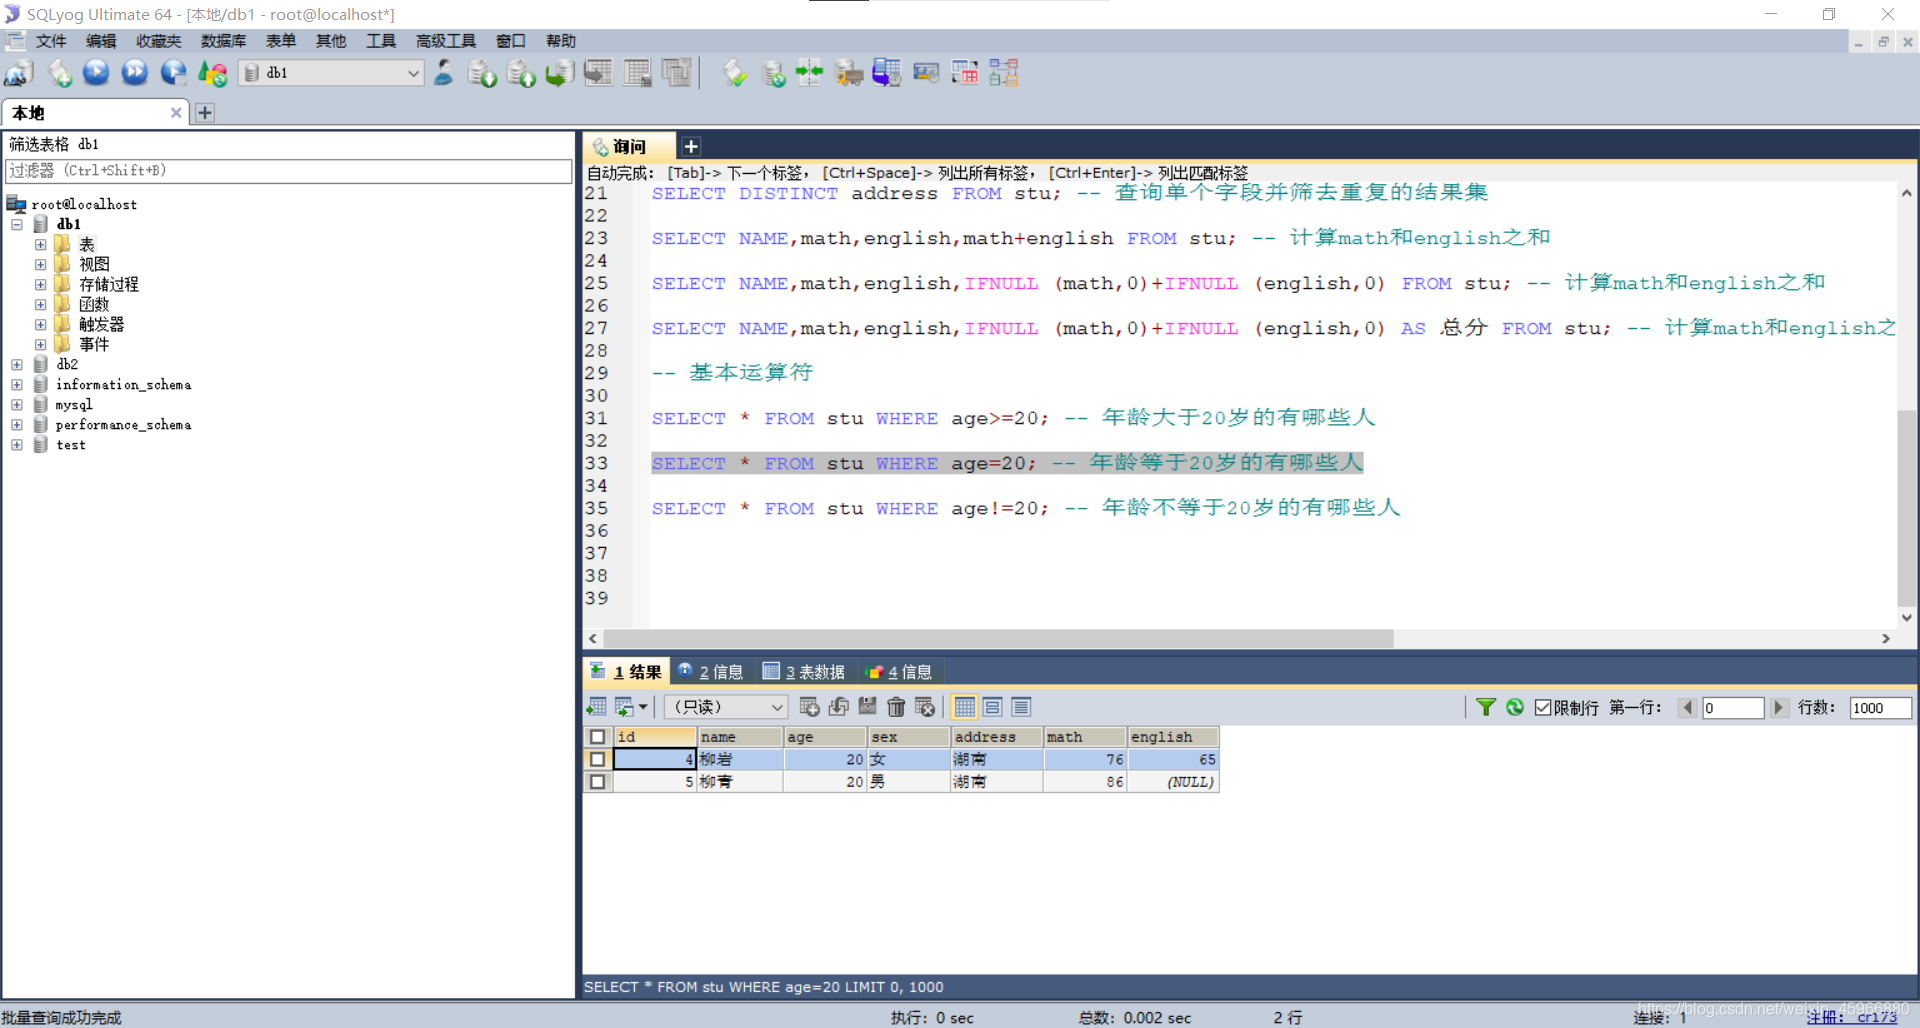Click the save changes icon in results

(x=867, y=707)
